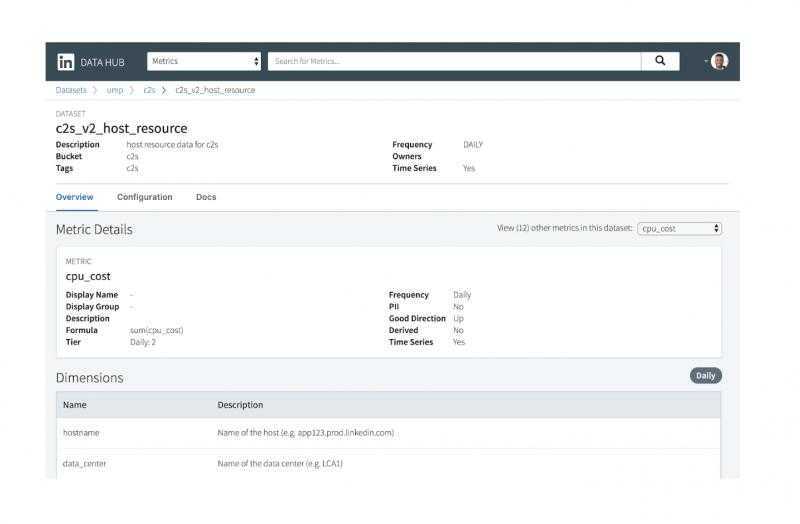
Task: Click the c2s_v2_host_resource breadcrumb
Action: click(x=215, y=90)
